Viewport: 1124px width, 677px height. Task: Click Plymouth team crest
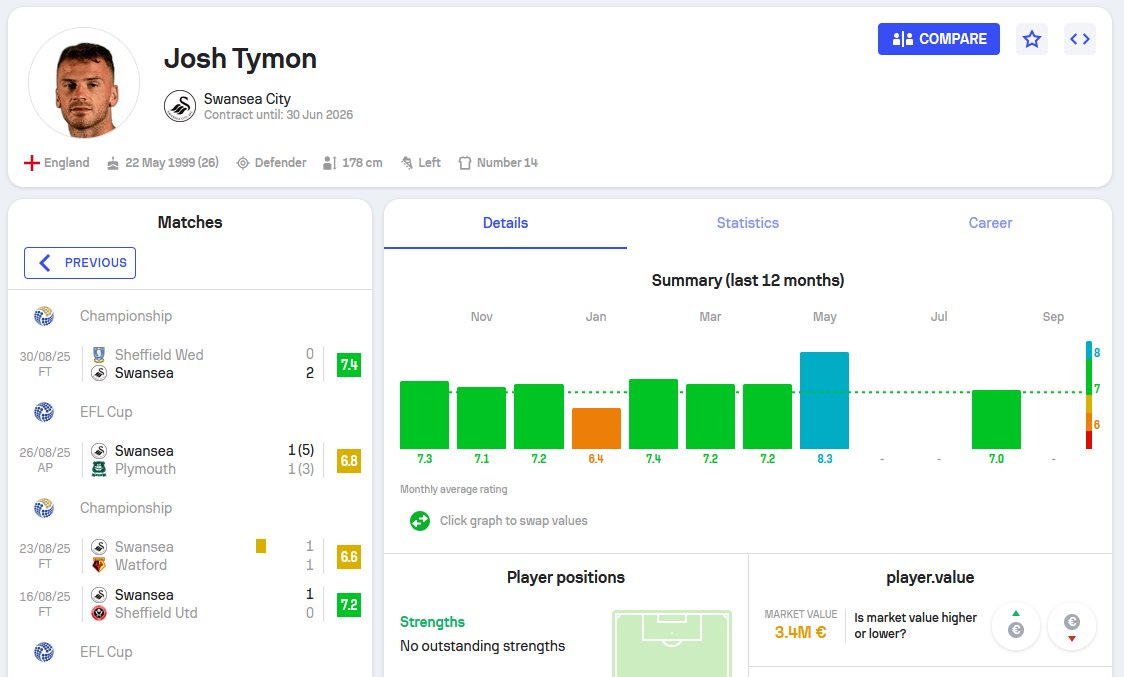point(99,469)
